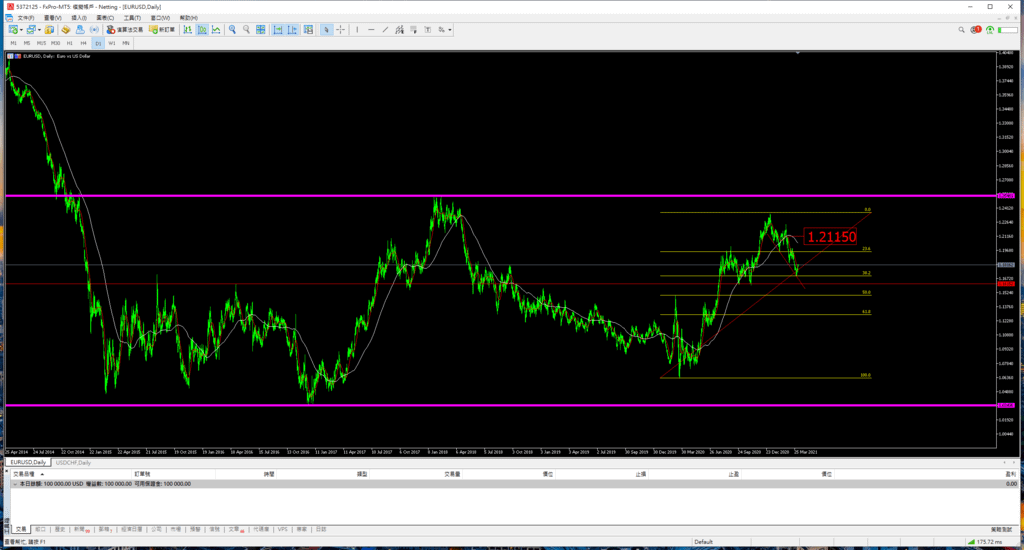Select the horizontal line drawing tool

371,29
